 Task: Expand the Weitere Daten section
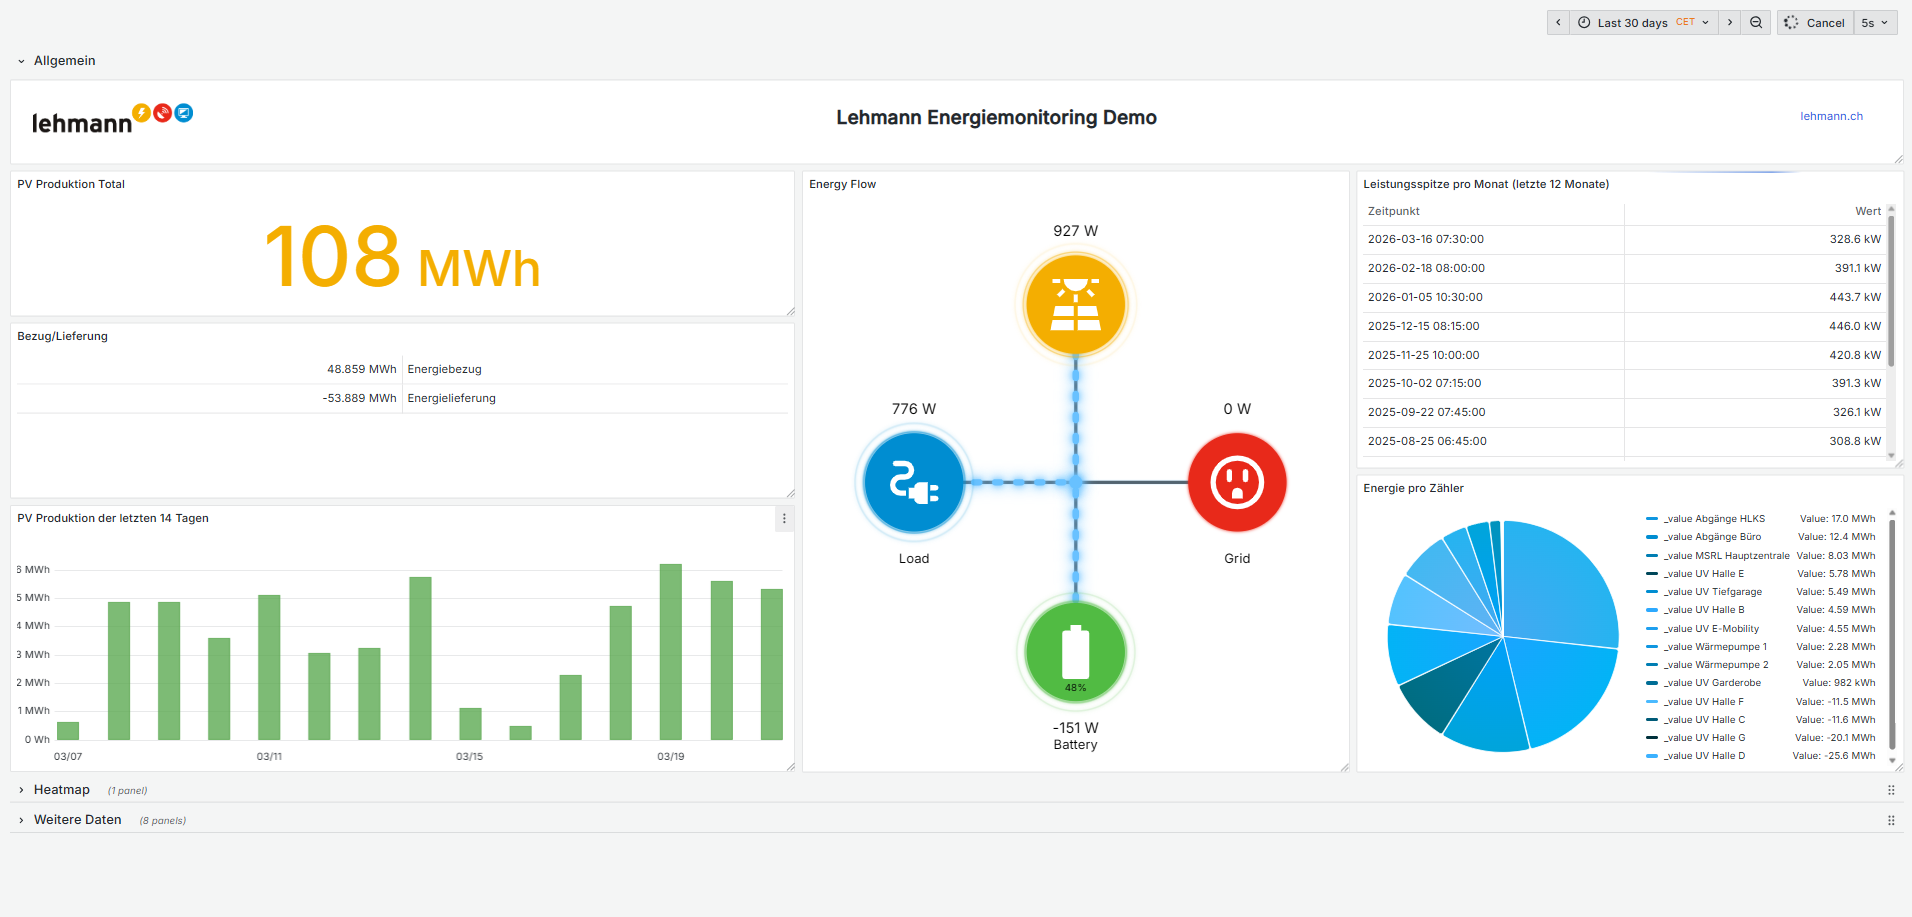[78, 819]
